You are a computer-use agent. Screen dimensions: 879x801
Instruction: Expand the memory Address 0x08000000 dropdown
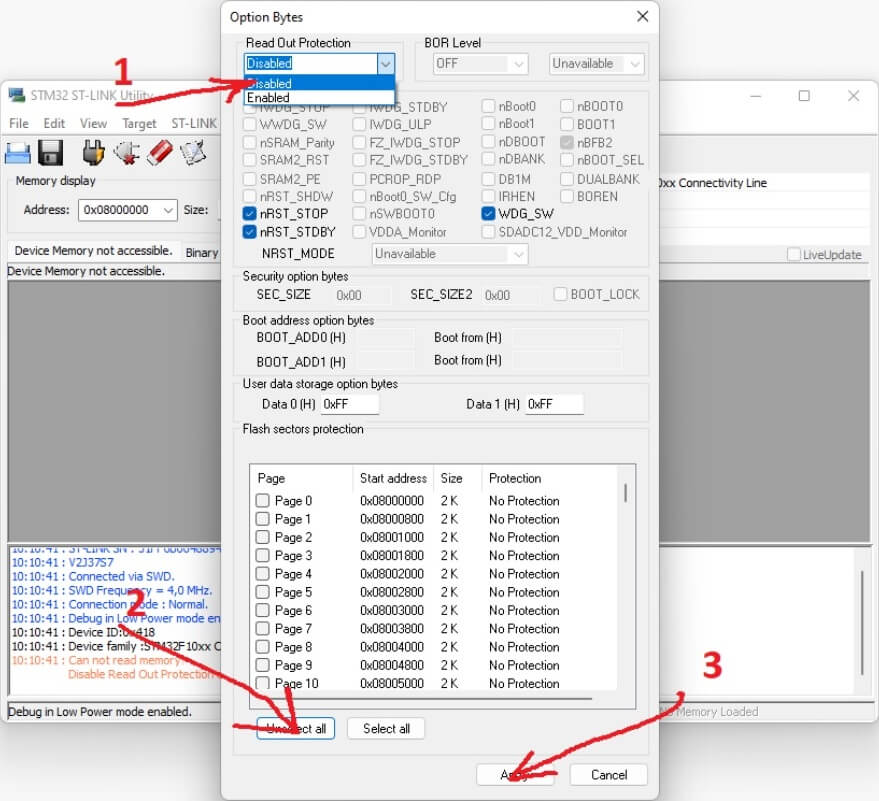[x=168, y=210]
